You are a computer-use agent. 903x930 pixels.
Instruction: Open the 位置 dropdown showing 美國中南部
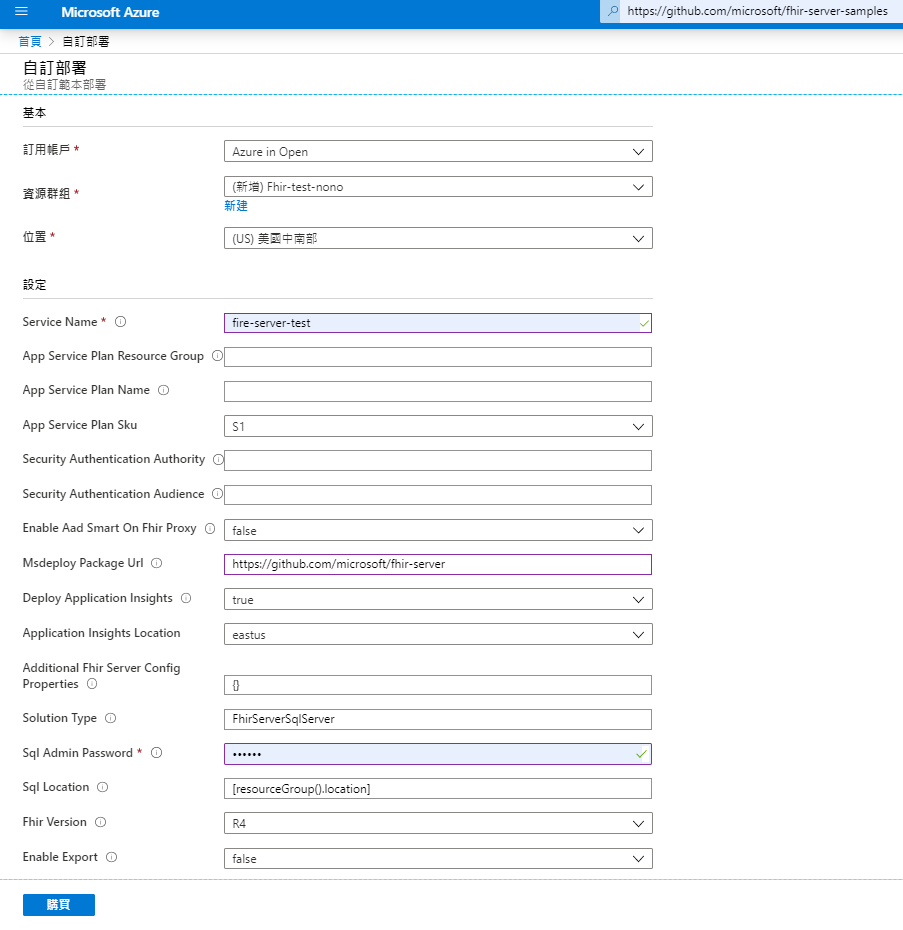pos(438,238)
